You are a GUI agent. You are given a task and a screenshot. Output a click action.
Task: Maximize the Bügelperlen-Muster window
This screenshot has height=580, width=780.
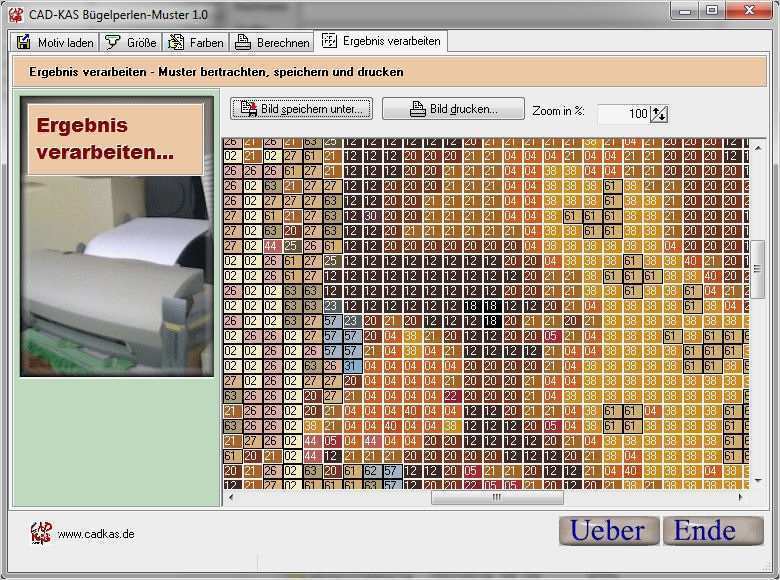[x=712, y=11]
